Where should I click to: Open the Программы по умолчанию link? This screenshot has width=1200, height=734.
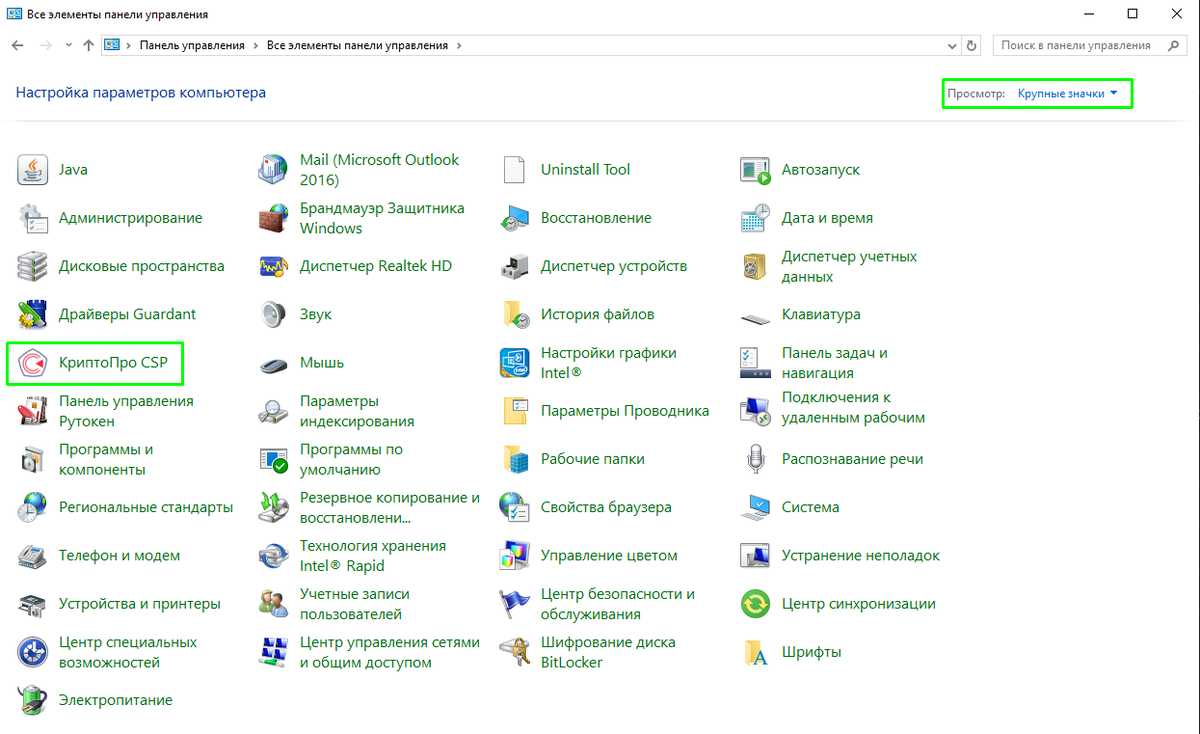coord(351,459)
